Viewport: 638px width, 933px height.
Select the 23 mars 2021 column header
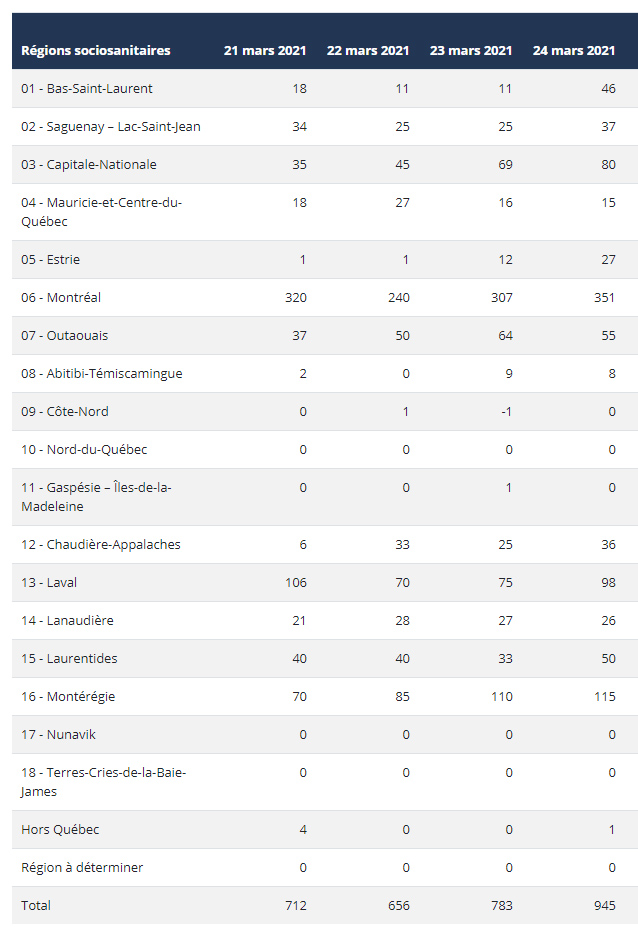[471, 51]
